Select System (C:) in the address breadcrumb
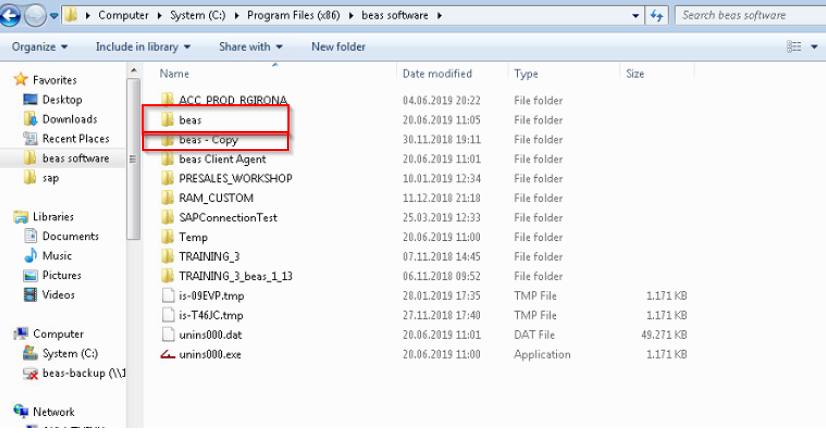 click(x=198, y=15)
